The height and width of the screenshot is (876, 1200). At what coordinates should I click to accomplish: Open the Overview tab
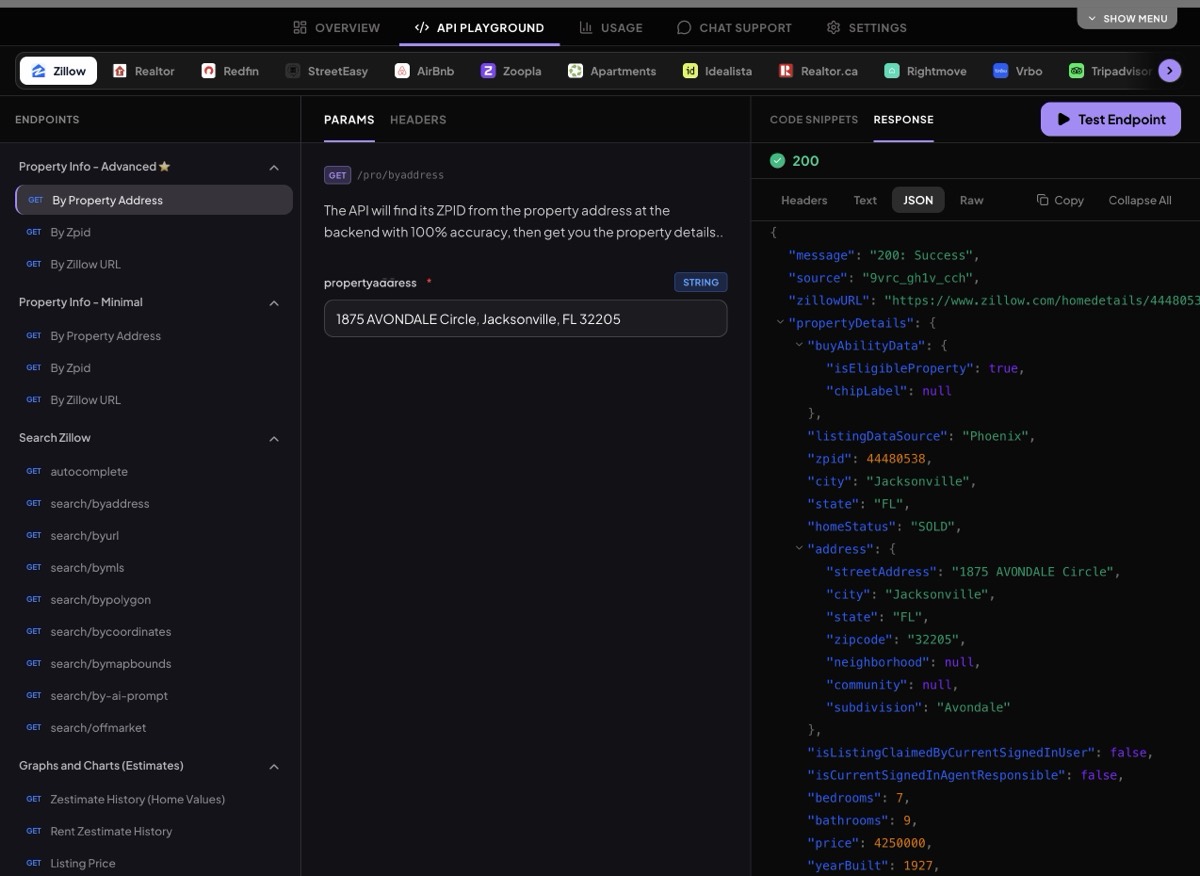click(336, 28)
